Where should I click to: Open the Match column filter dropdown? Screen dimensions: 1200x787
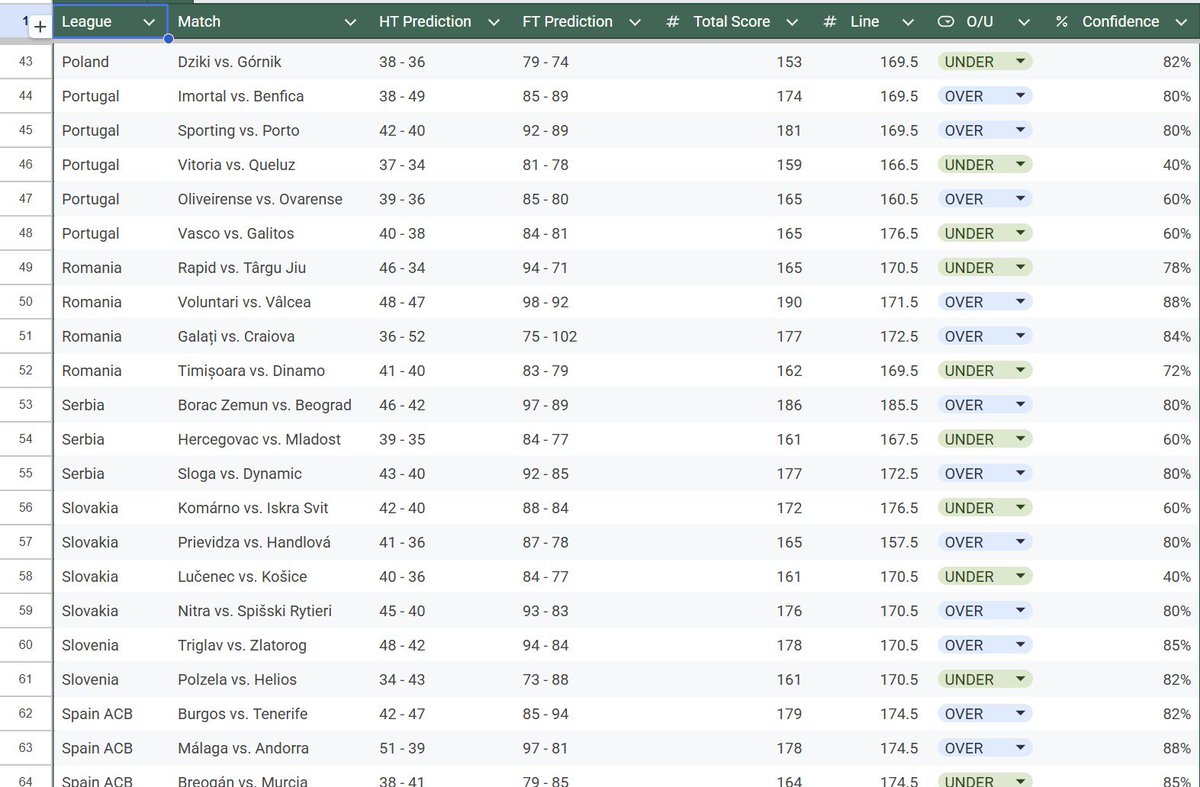coord(350,22)
